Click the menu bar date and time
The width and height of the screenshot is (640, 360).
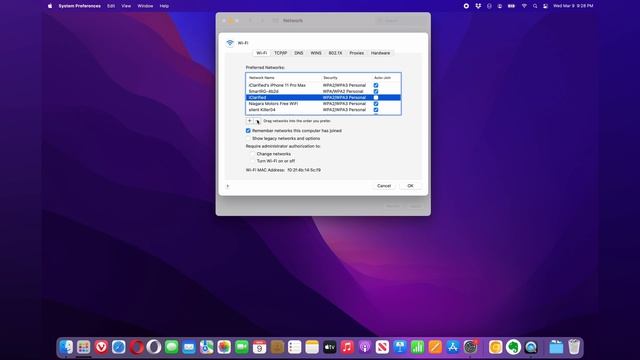(x=573, y=6)
